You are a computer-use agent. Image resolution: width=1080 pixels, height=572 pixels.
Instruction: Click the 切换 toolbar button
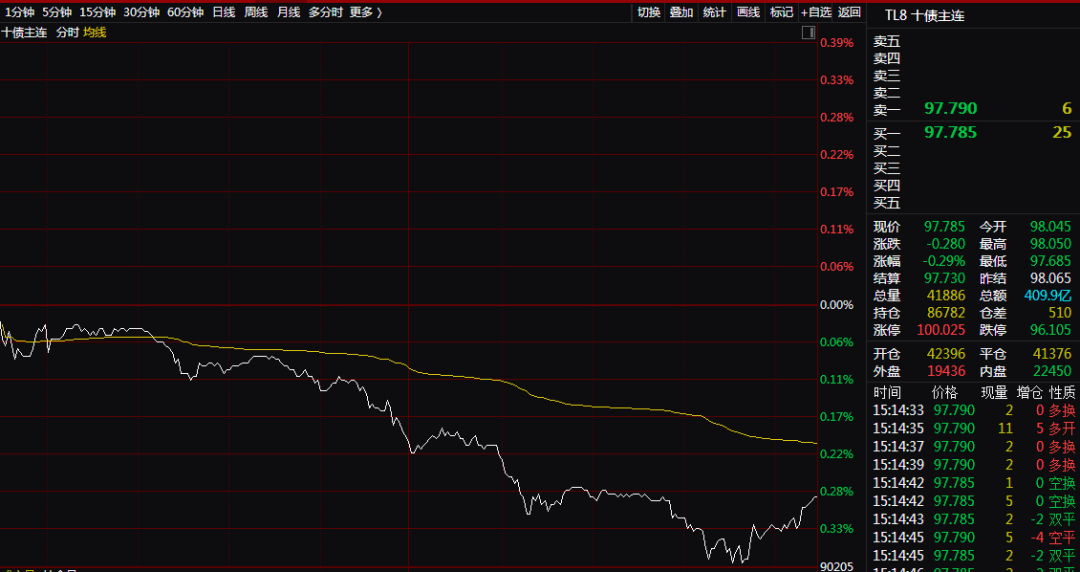coord(649,12)
